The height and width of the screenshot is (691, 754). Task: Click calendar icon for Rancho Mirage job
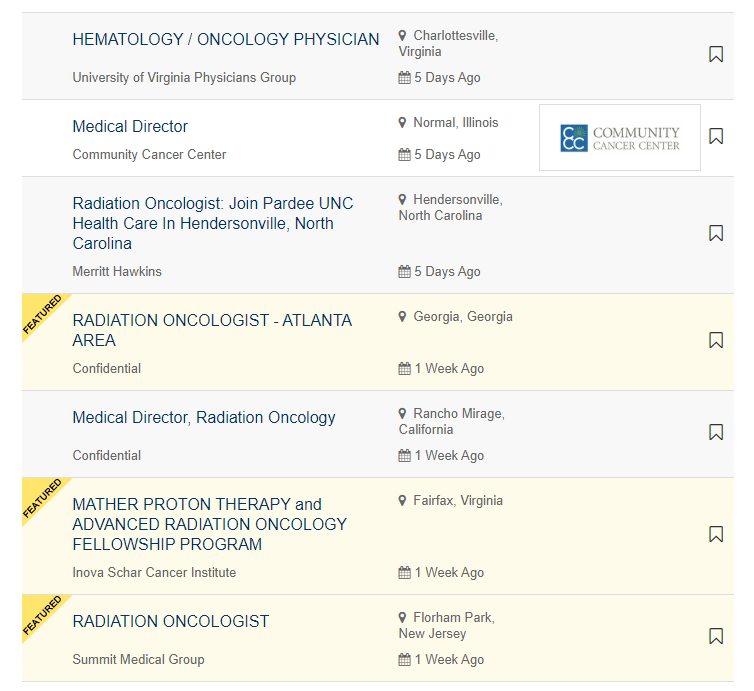(404, 455)
